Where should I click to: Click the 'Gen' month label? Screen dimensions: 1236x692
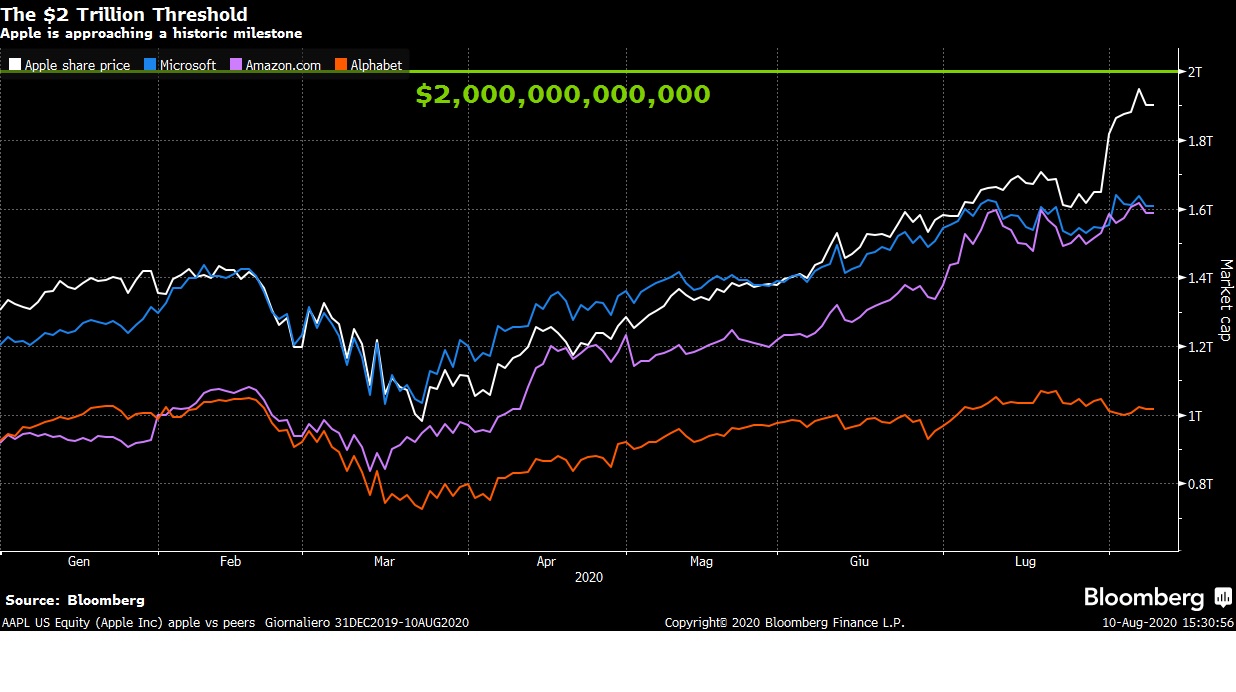point(78,562)
